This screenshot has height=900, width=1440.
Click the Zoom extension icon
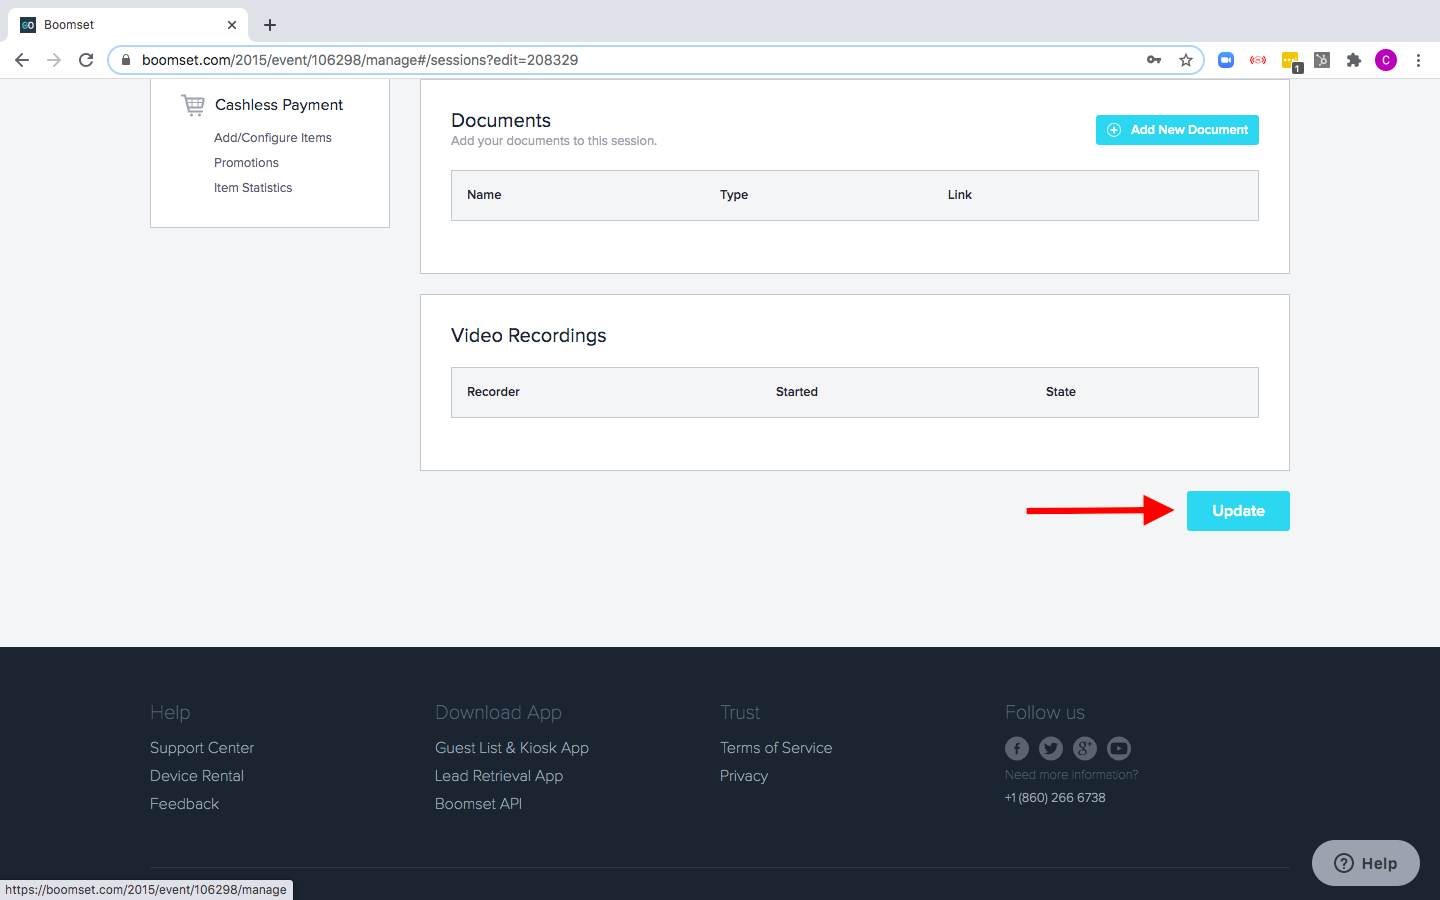[x=1226, y=60]
